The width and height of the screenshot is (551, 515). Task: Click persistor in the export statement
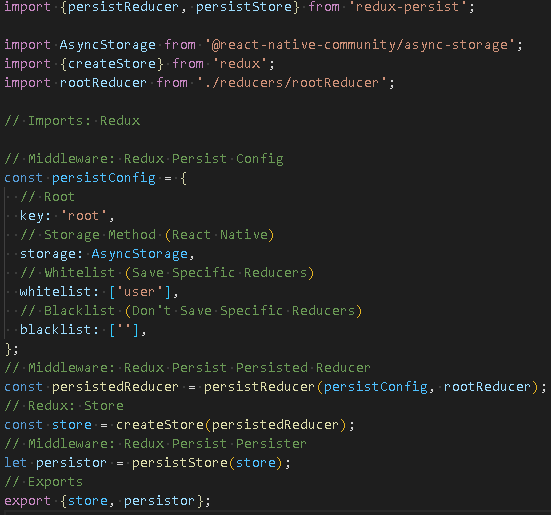click(160, 501)
